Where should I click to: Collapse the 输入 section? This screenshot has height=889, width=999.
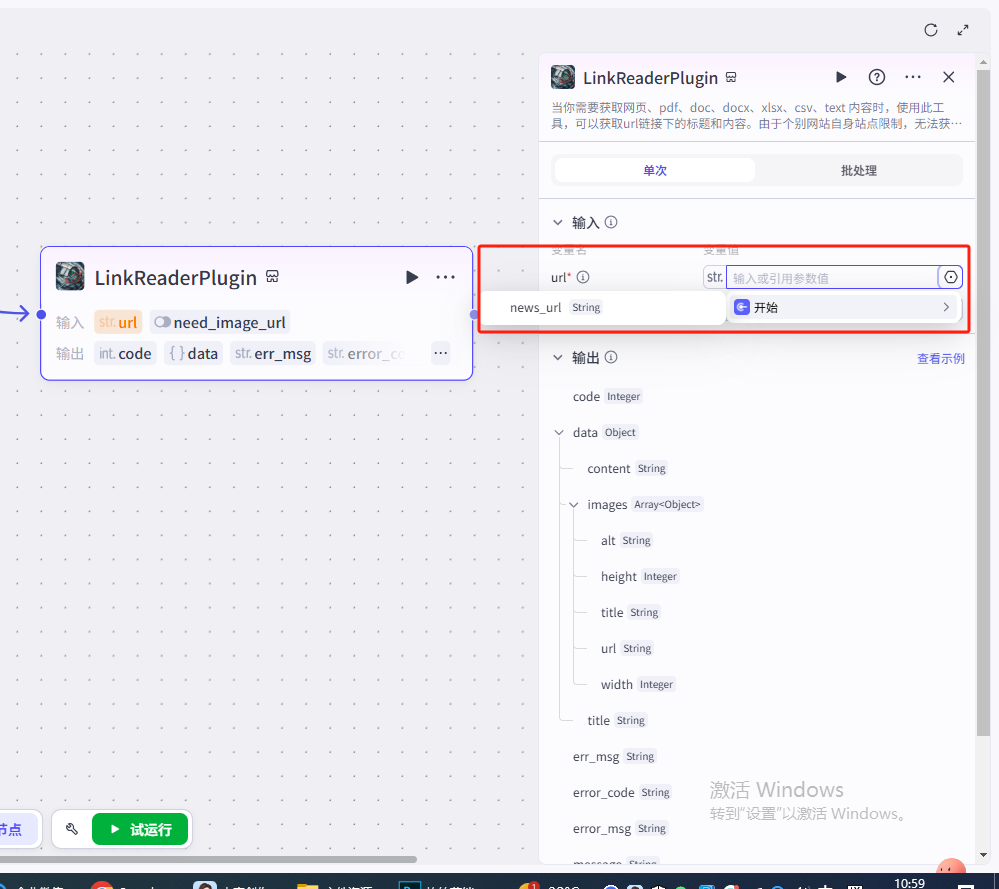558,223
